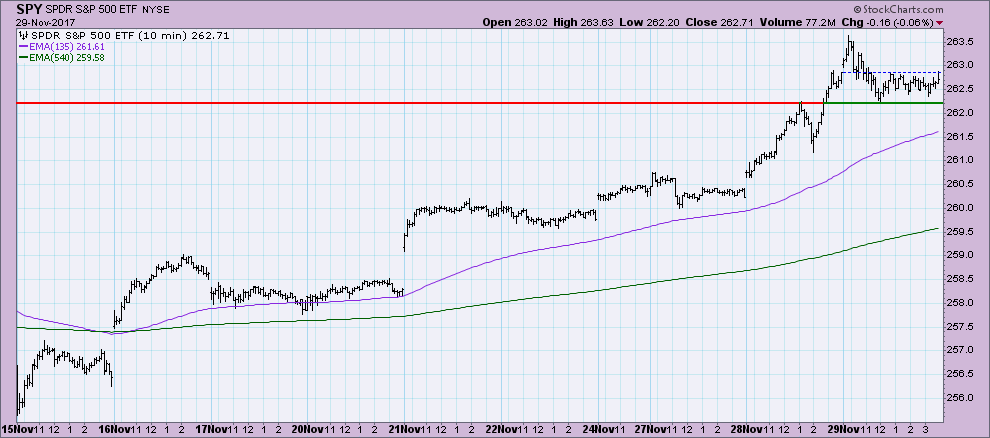Click the 16Nov date axis label
Viewport: 990px width, 438px height.
pyautogui.click(x=115, y=429)
